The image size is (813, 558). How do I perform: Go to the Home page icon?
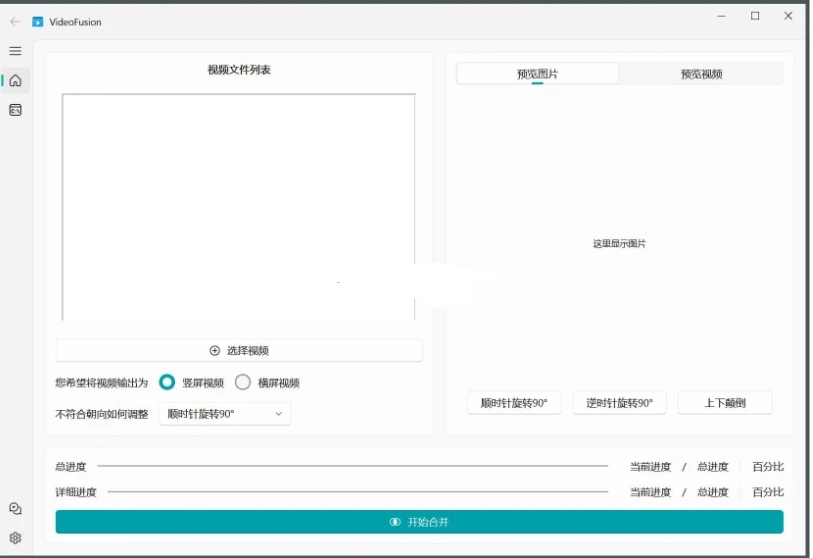pos(16,80)
